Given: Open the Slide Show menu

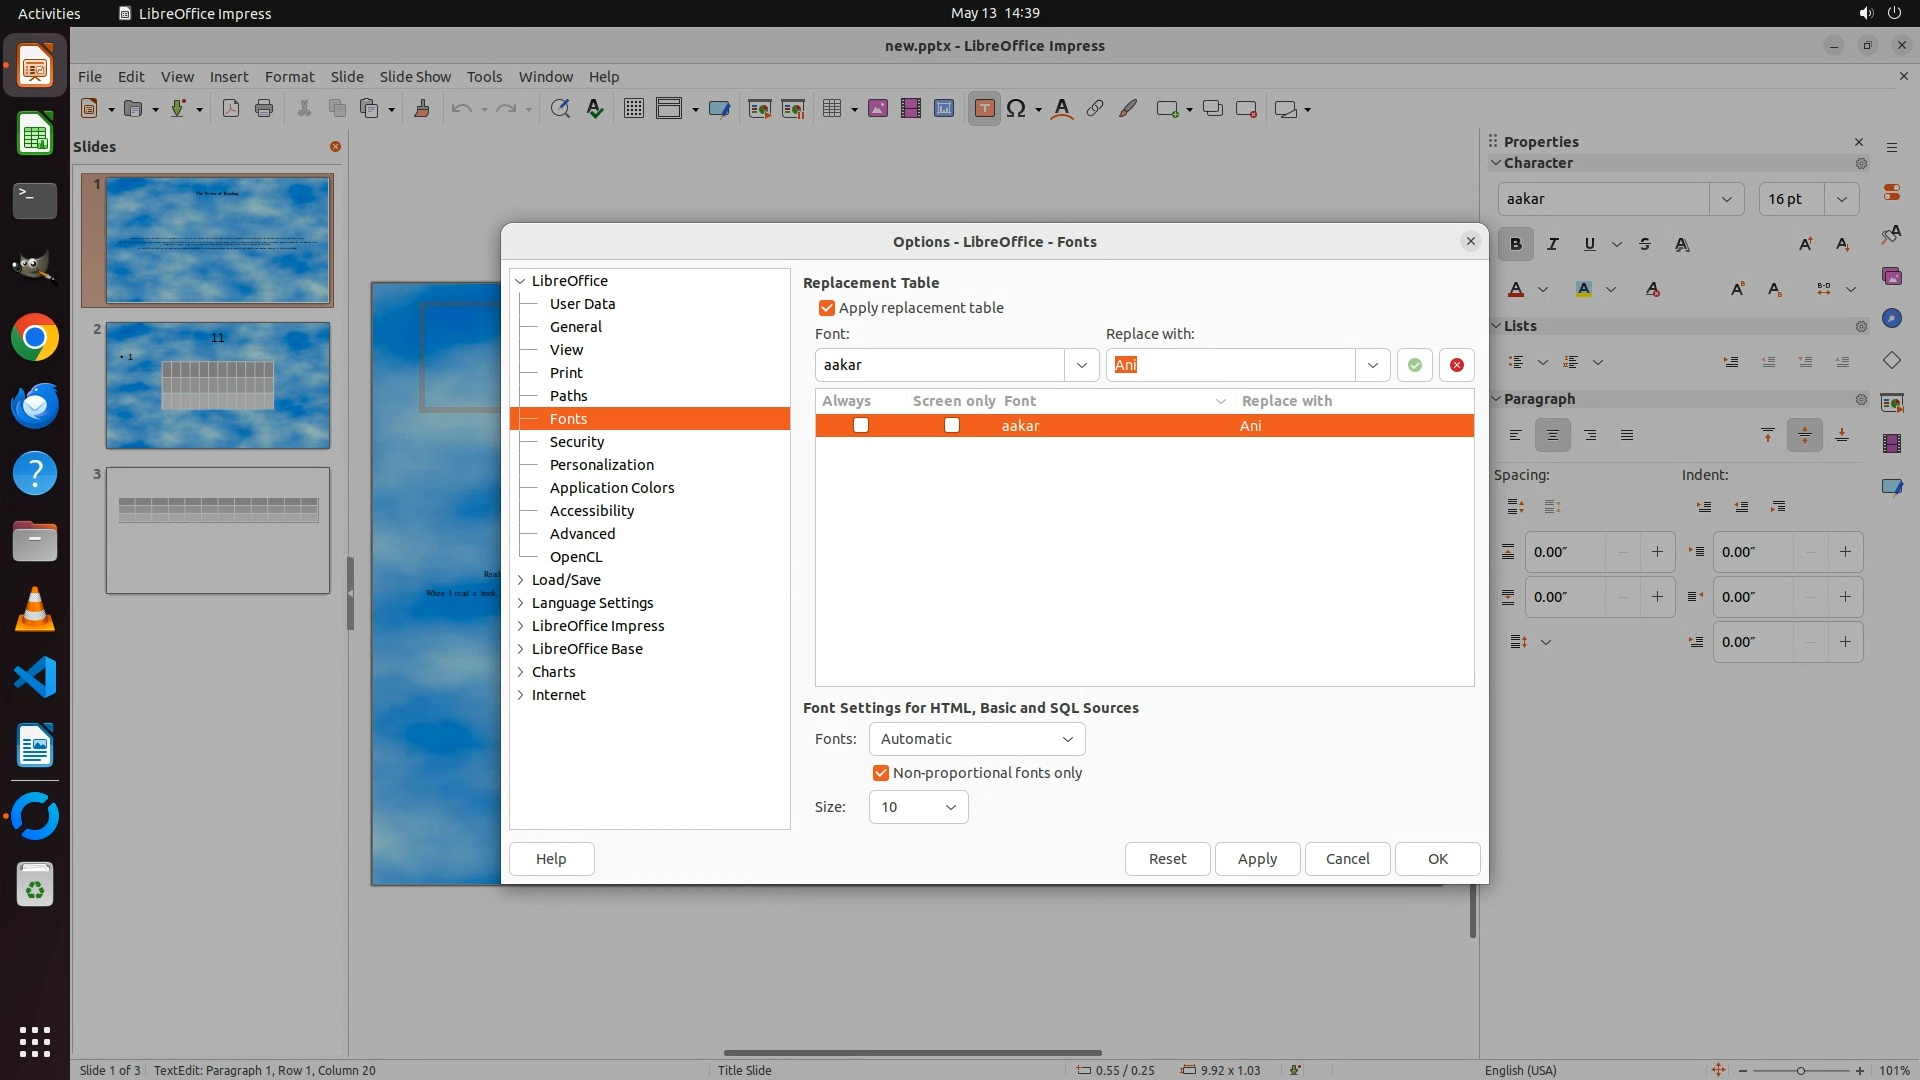Looking at the screenshot, I should [x=415, y=77].
